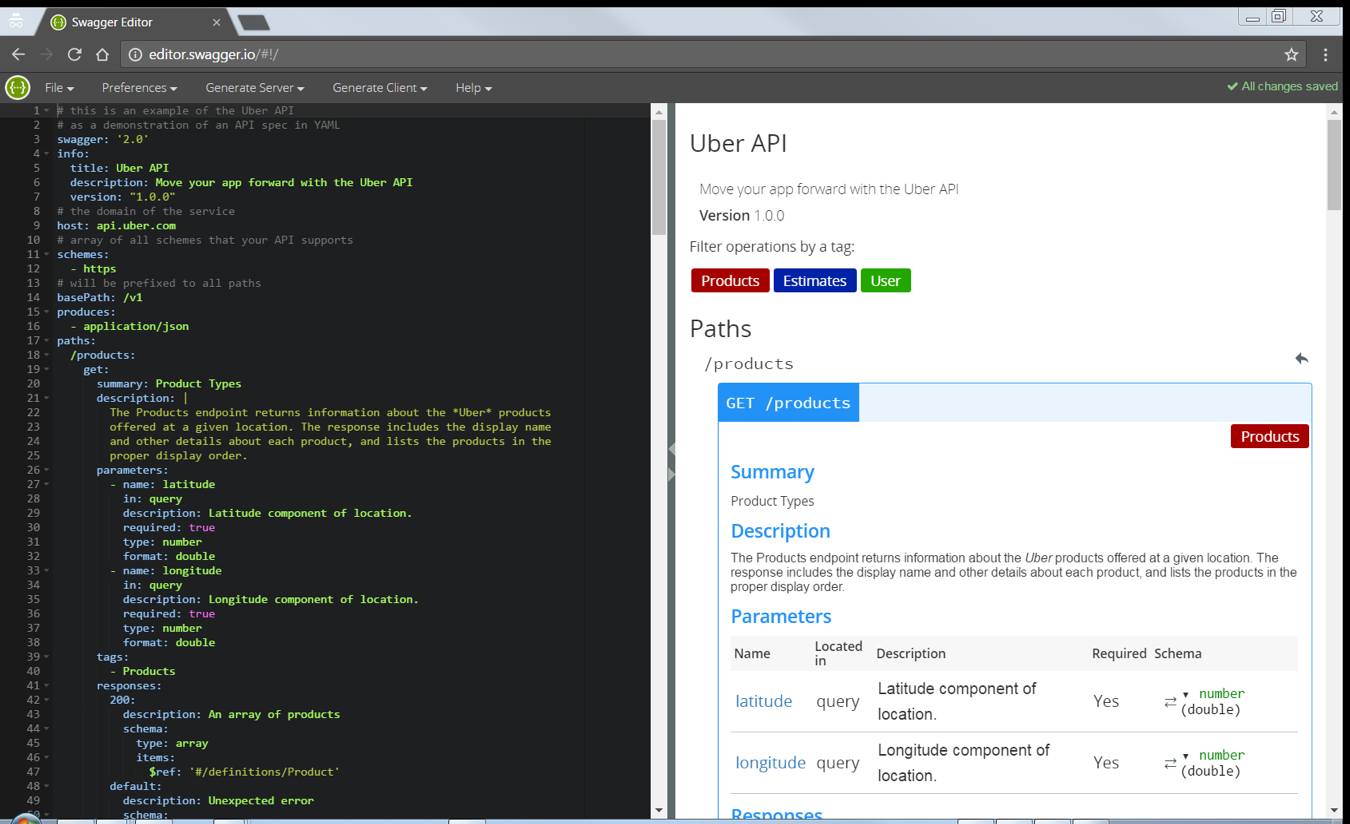Collapse the 200 response block at line 42
This screenshot has width=1350, height=824.
point(46,700)
